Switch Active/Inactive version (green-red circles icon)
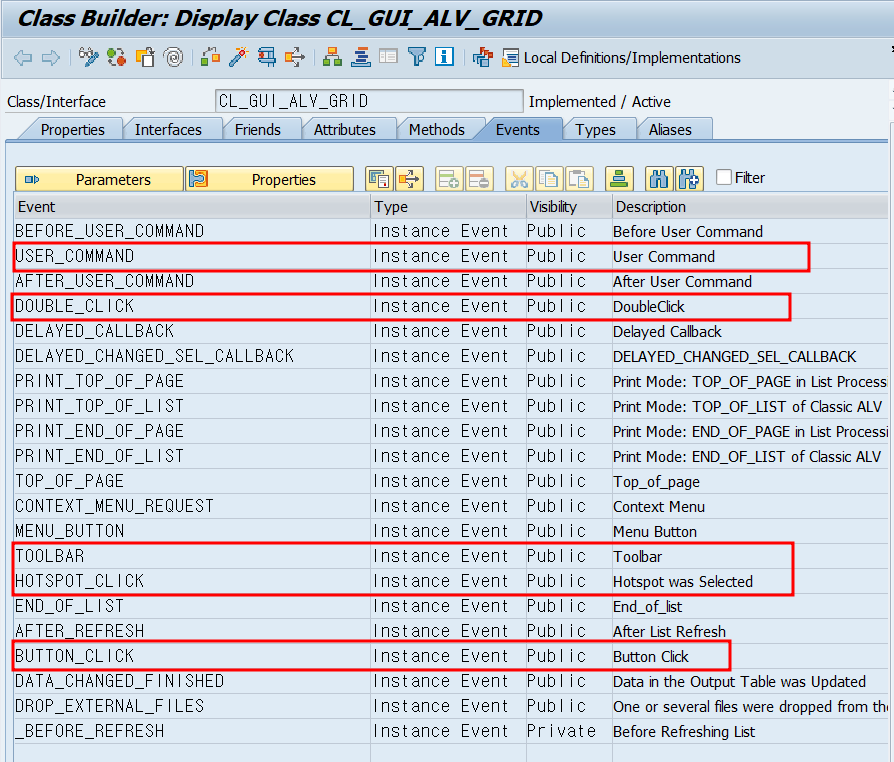 116,57
